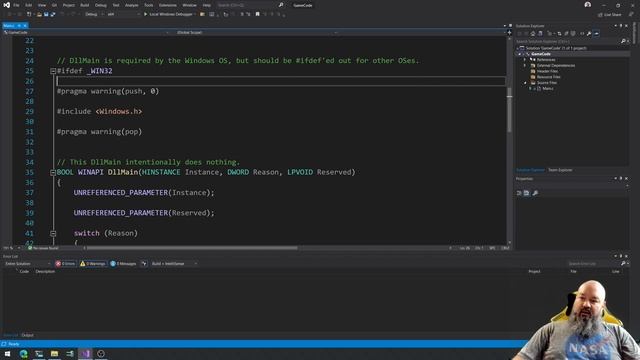Select Main.c in Solution Explorer

[548, 89]
